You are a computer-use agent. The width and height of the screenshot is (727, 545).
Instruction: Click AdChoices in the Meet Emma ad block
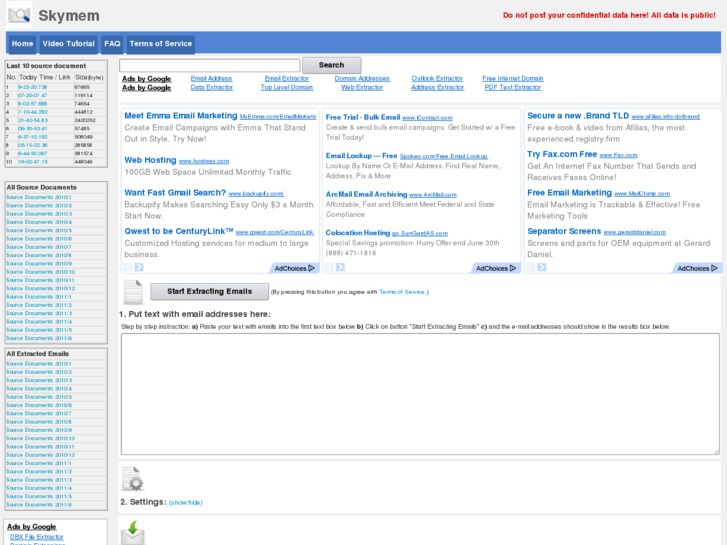click(294, 268)
